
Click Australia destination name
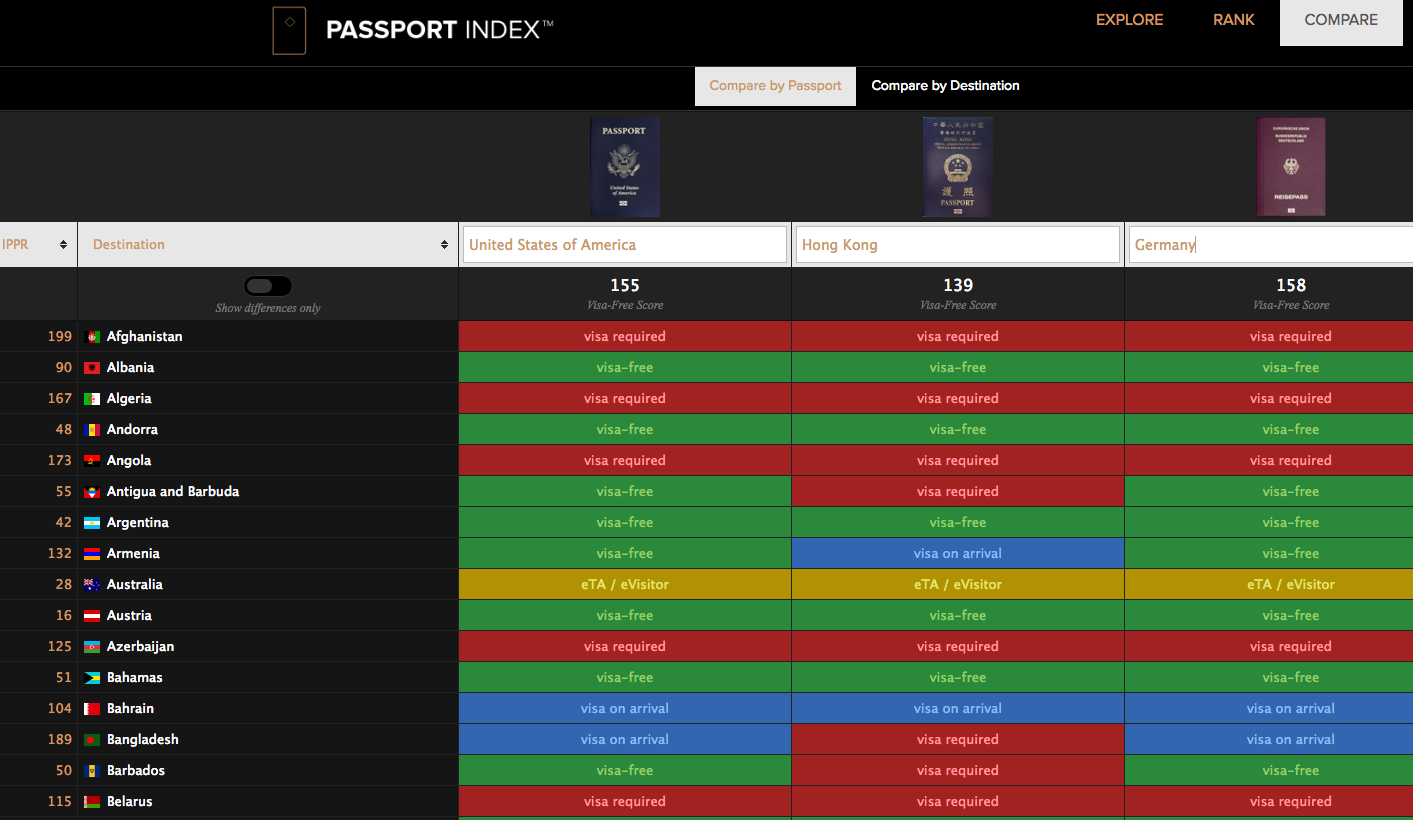tap(135, 585)
